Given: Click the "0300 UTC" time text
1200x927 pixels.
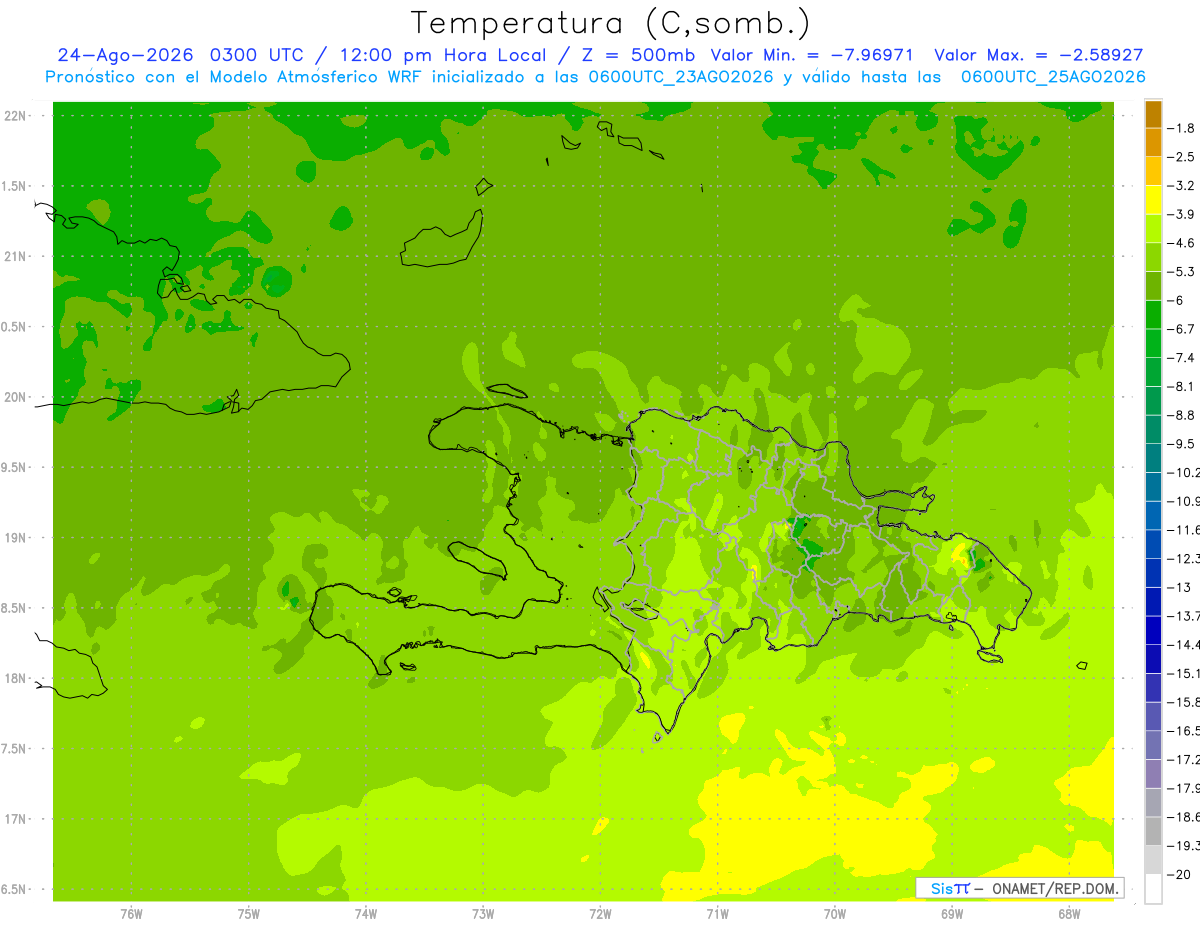Looking at the screenshot, I should tap(258, 55).
